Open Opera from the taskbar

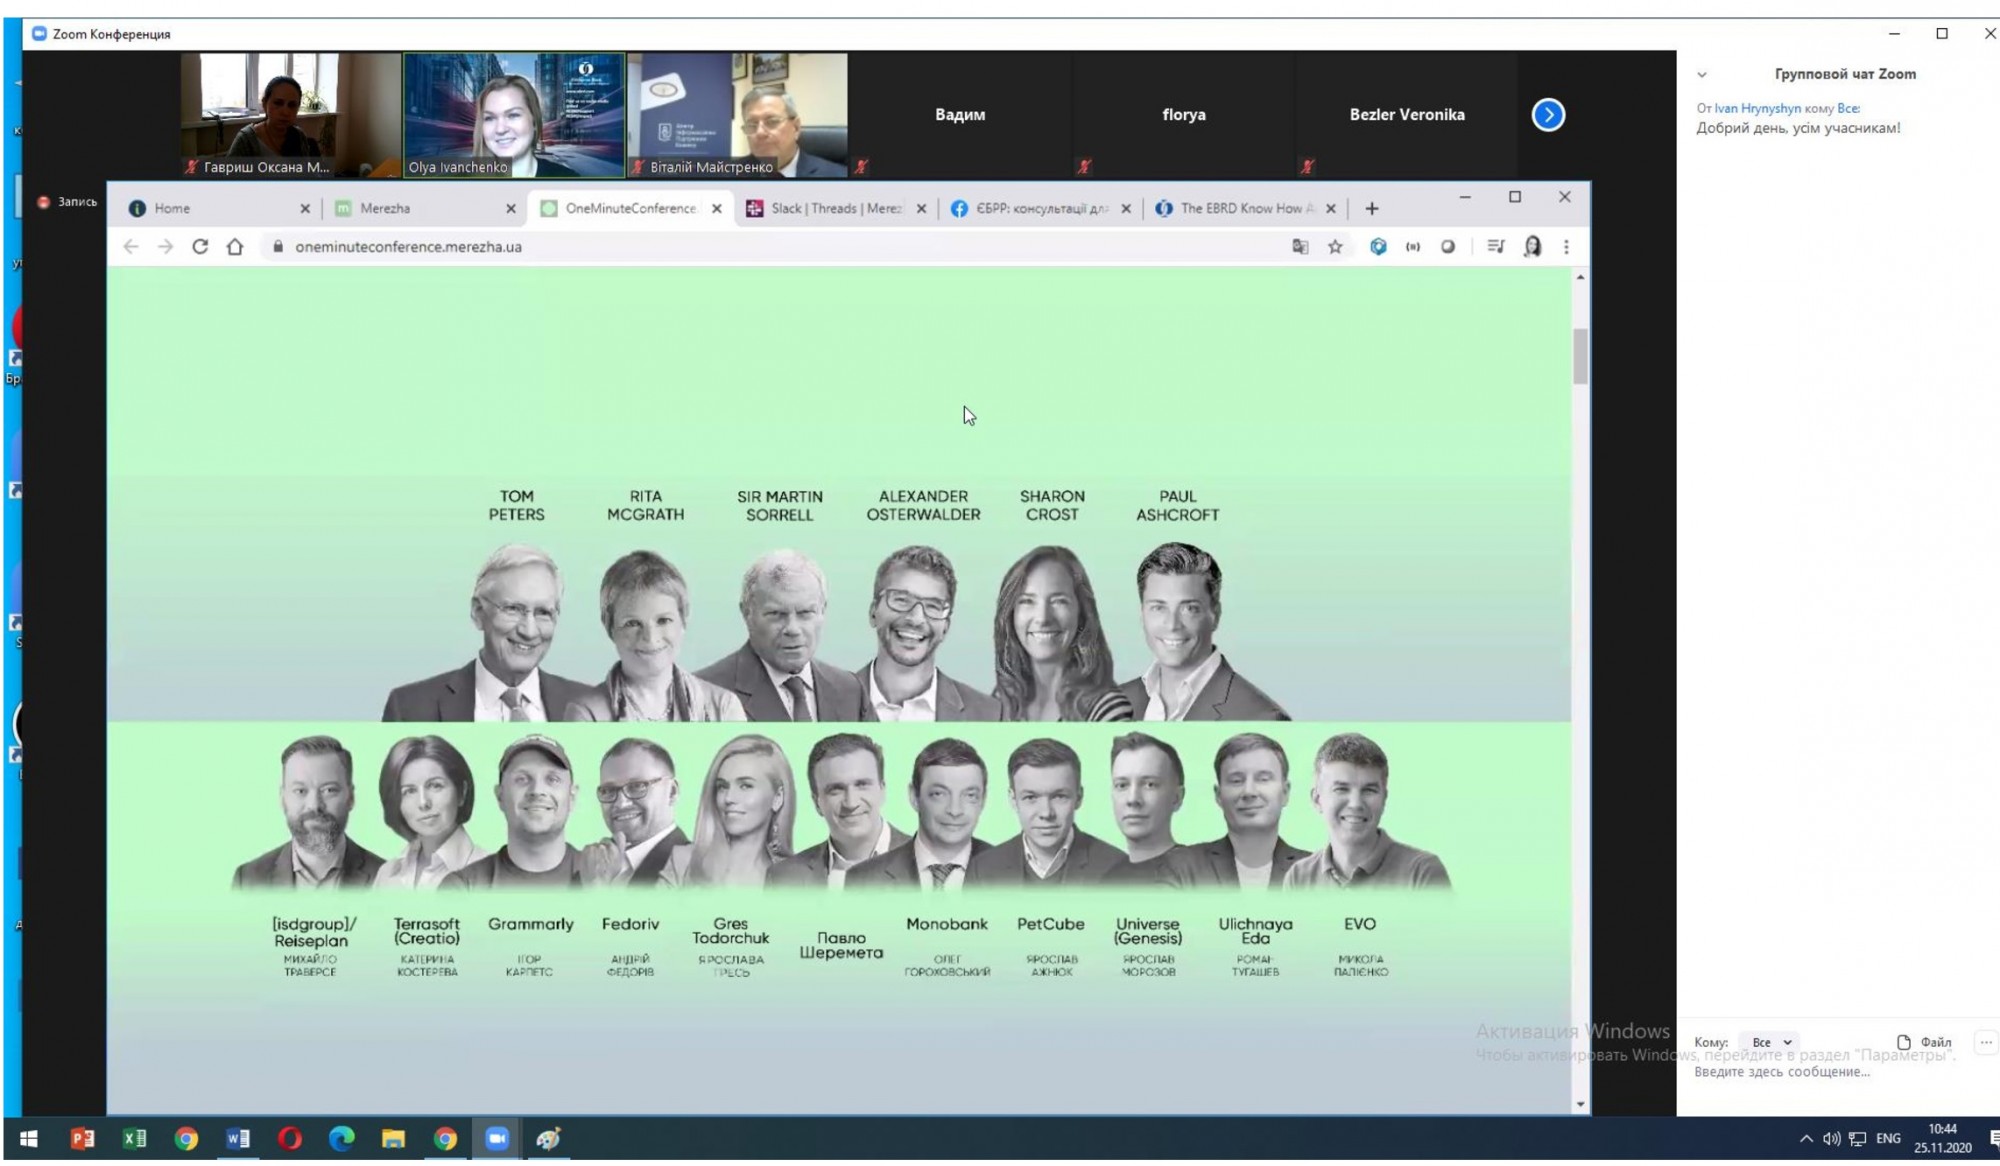(290, 1138)
